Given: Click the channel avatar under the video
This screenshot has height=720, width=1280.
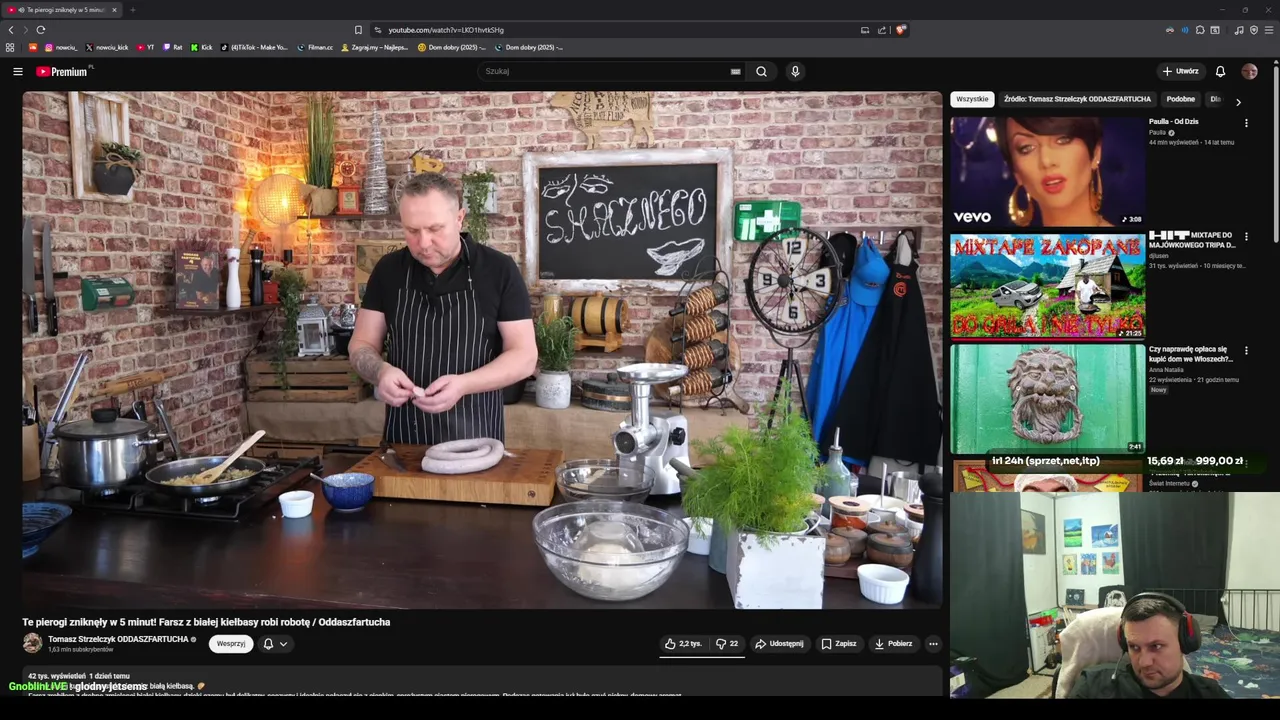Looking at the screenshot, I should point(33,644).
